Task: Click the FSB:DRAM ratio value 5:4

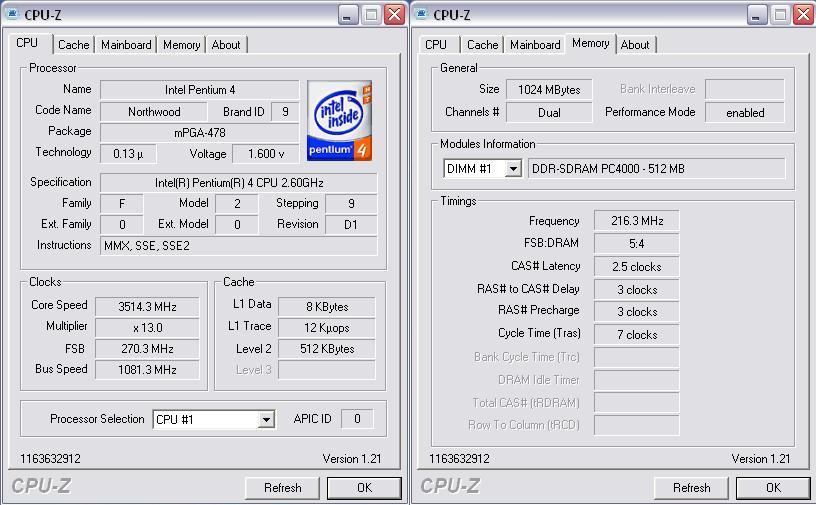Action: coord(636,244)
